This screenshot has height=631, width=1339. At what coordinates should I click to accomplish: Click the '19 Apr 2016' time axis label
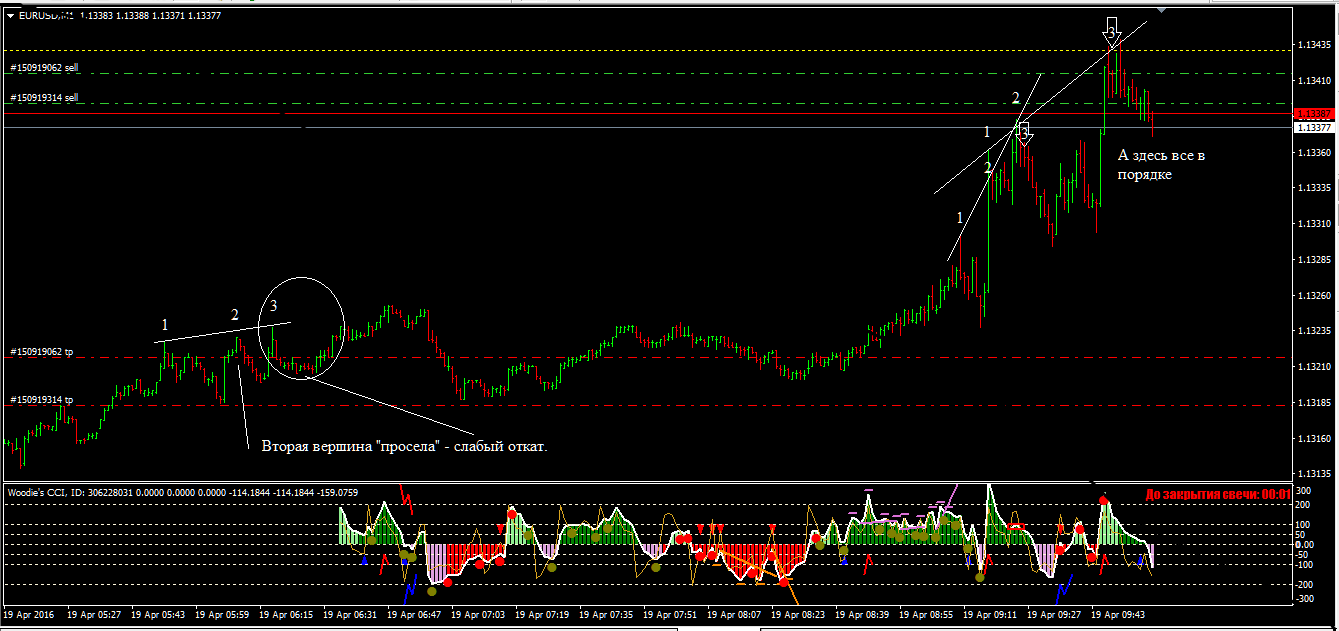pyautogui.click(x=28, y=615)
